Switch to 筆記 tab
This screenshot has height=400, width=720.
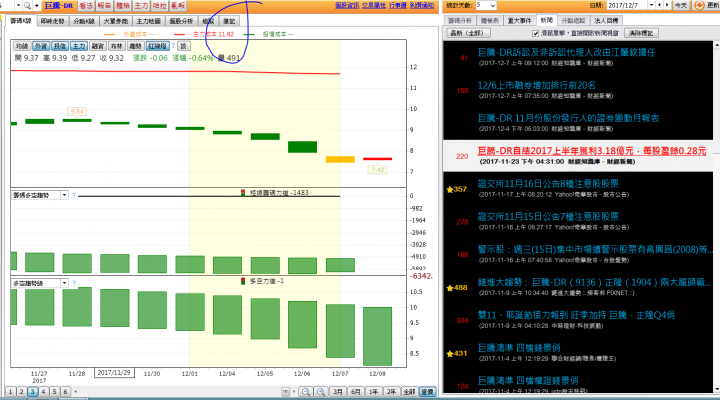click(229, 21)
